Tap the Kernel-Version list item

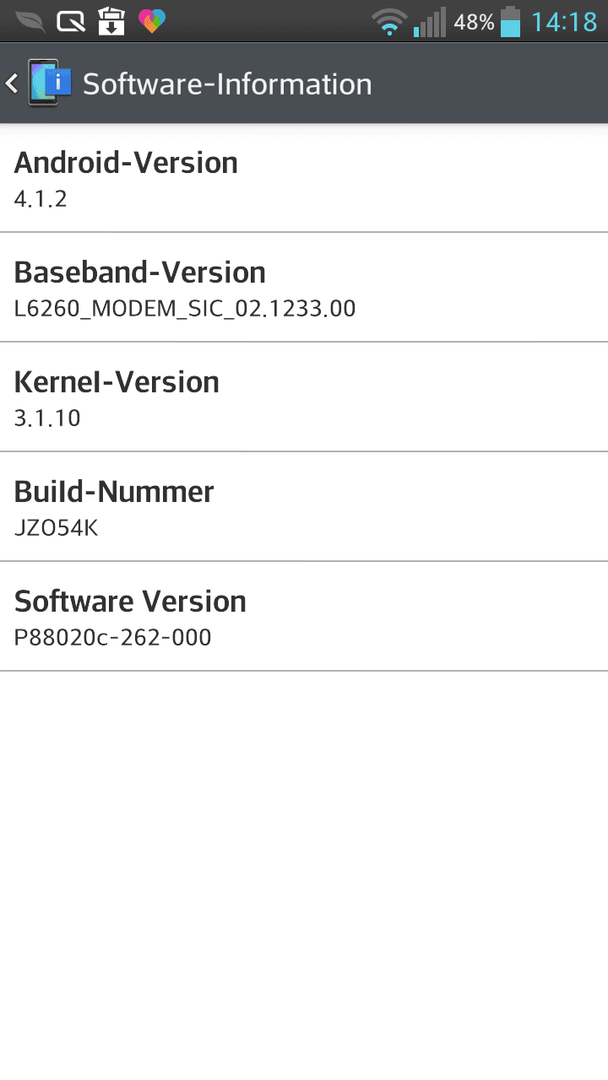(x=304, y=397)
